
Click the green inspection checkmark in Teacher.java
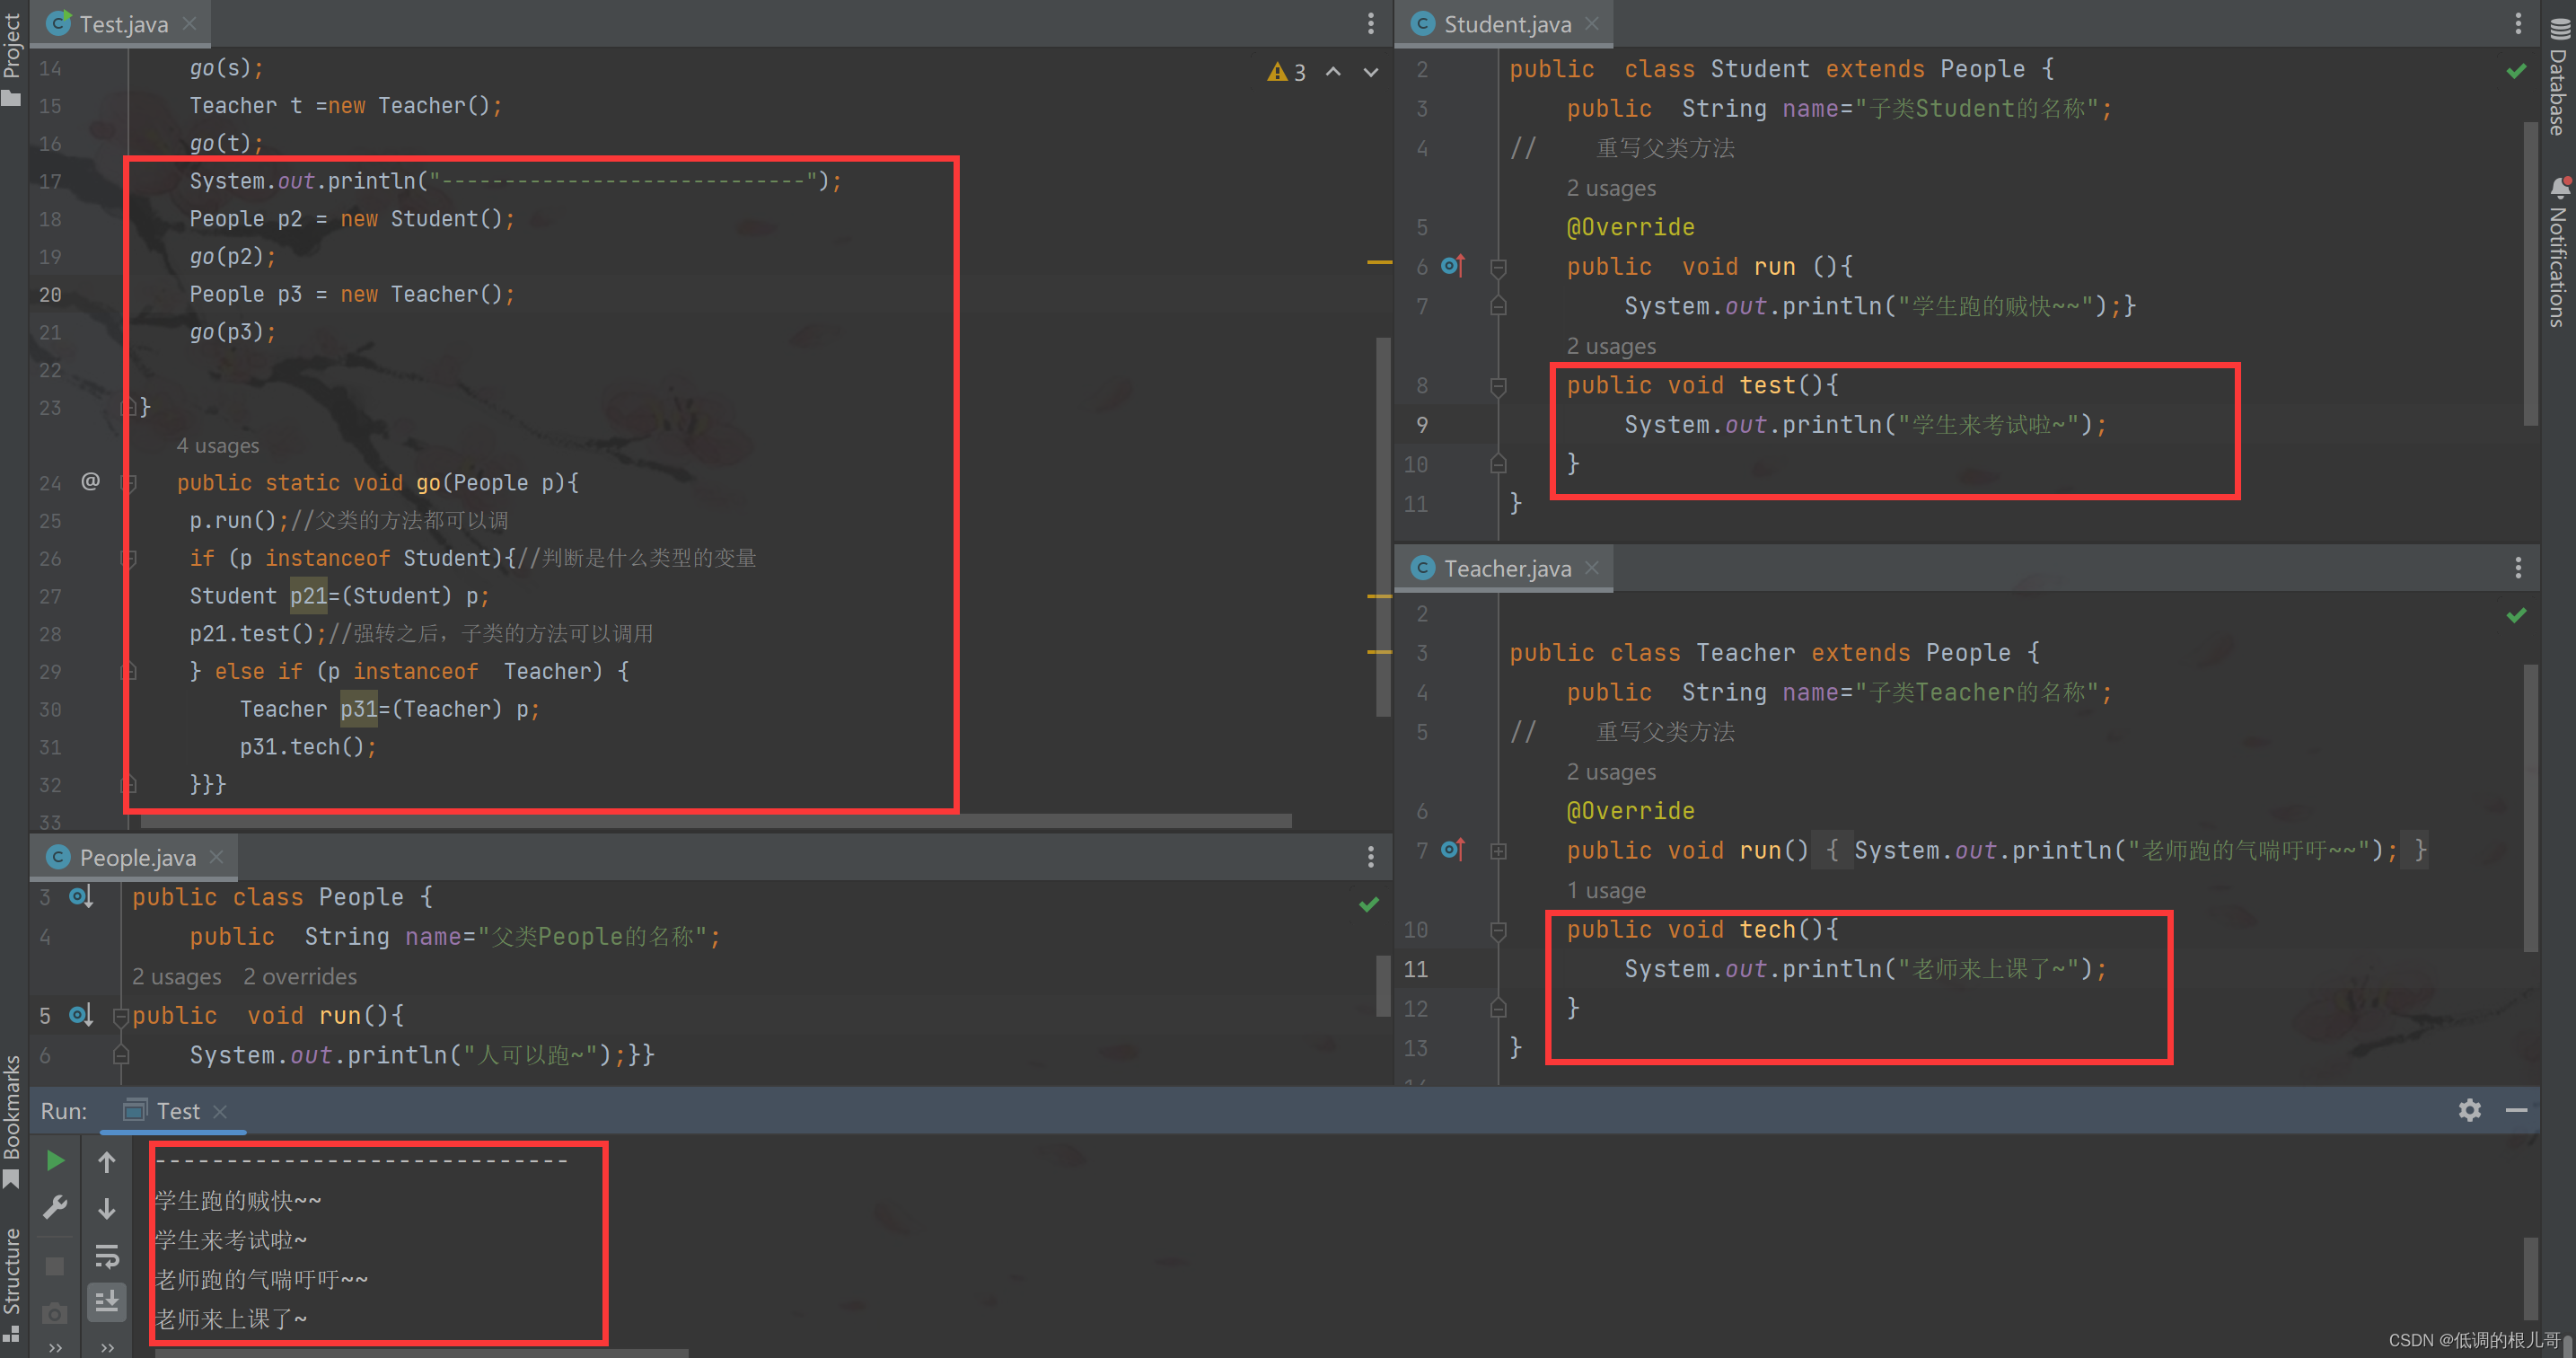(2516, 615)
